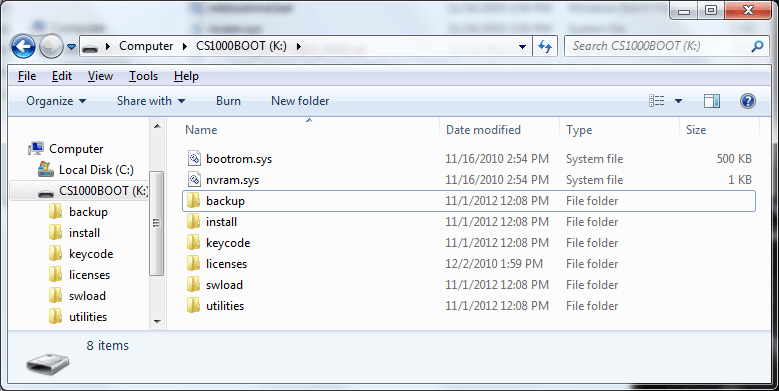Open help with the blue question icon
The image size is (779, 391).
(747, 101)
